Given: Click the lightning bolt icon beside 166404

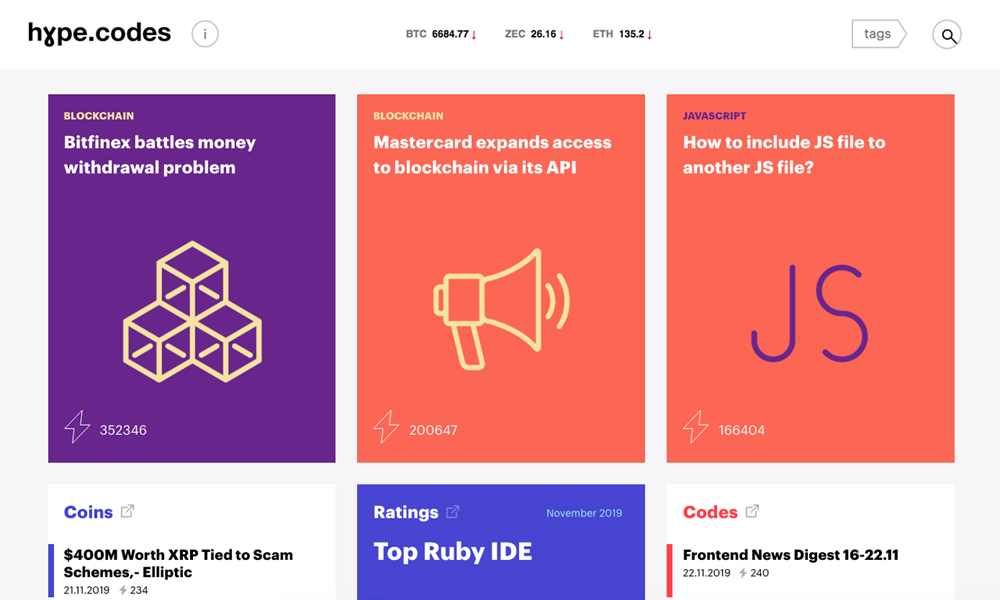Looking at the screenshot, I should point(696,428).
